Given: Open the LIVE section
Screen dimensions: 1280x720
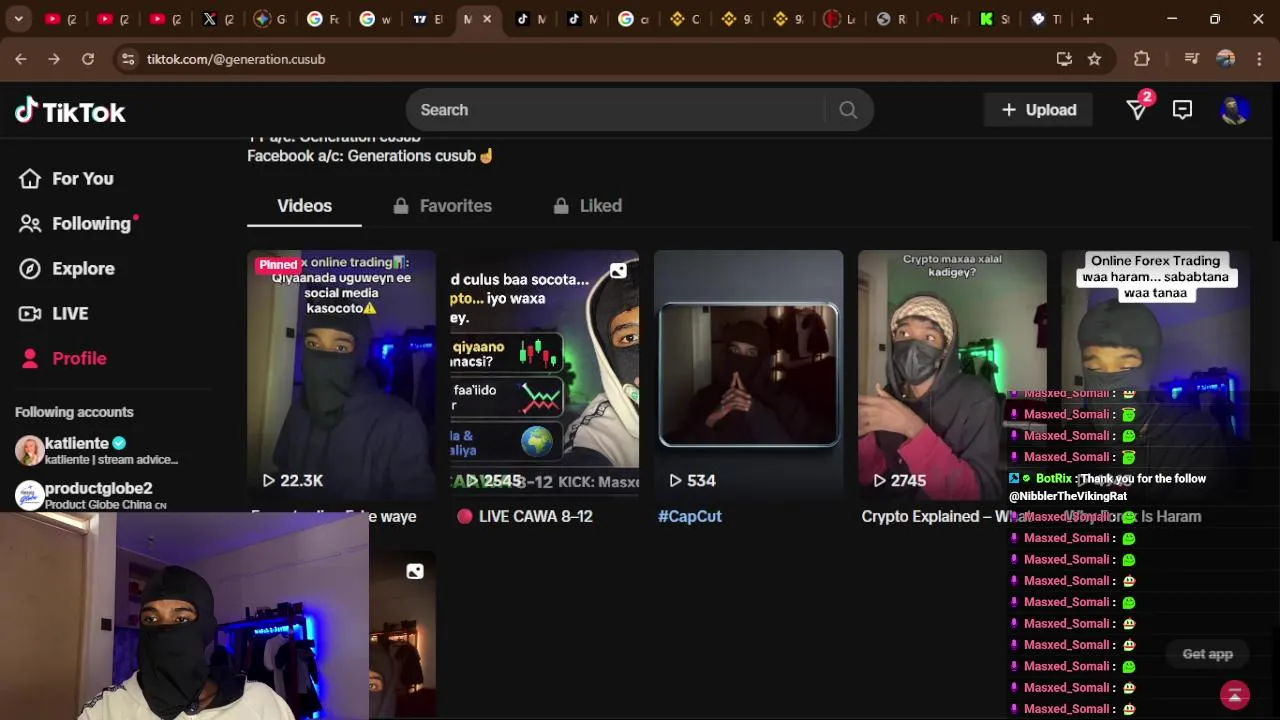Looking at the screenshot, I should 55,314.
